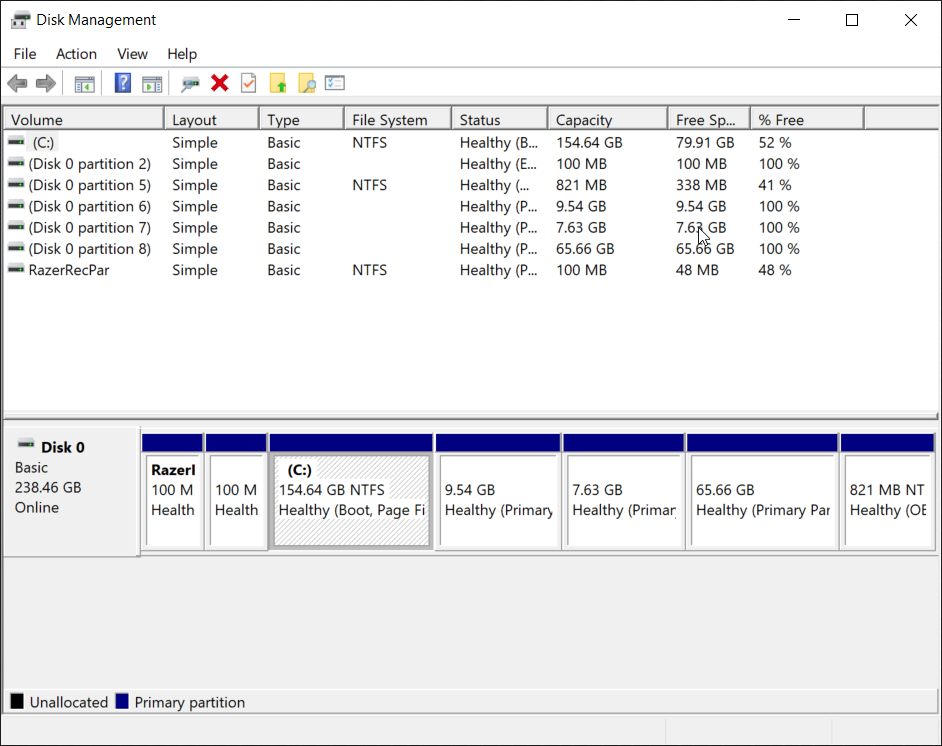Select the 9.54 GB primary partition block

498,491
